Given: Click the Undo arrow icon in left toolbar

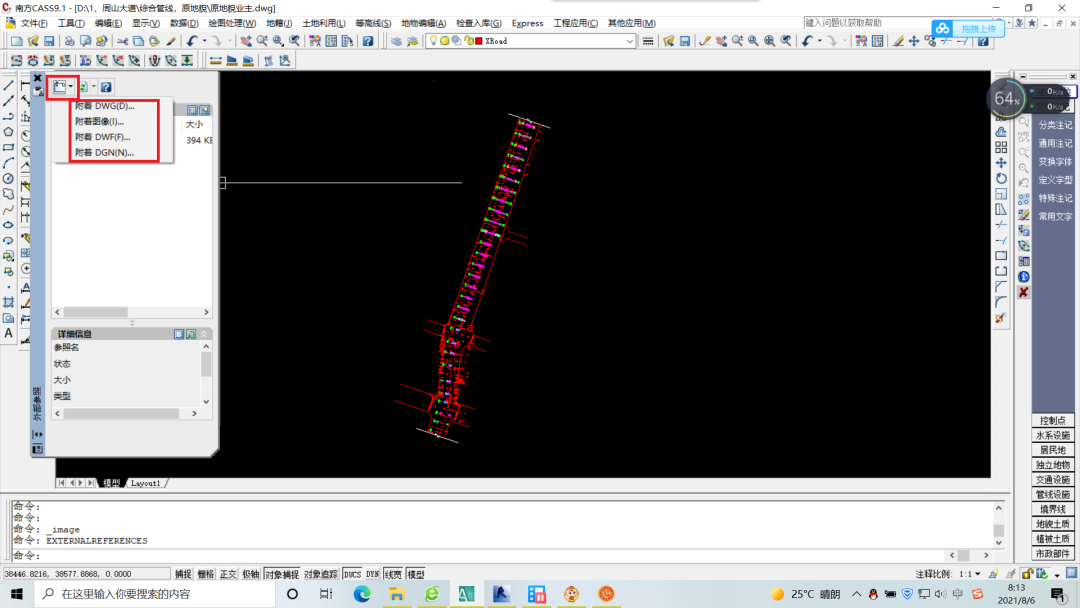Looking at the screenshot, I should coord(191,41).
